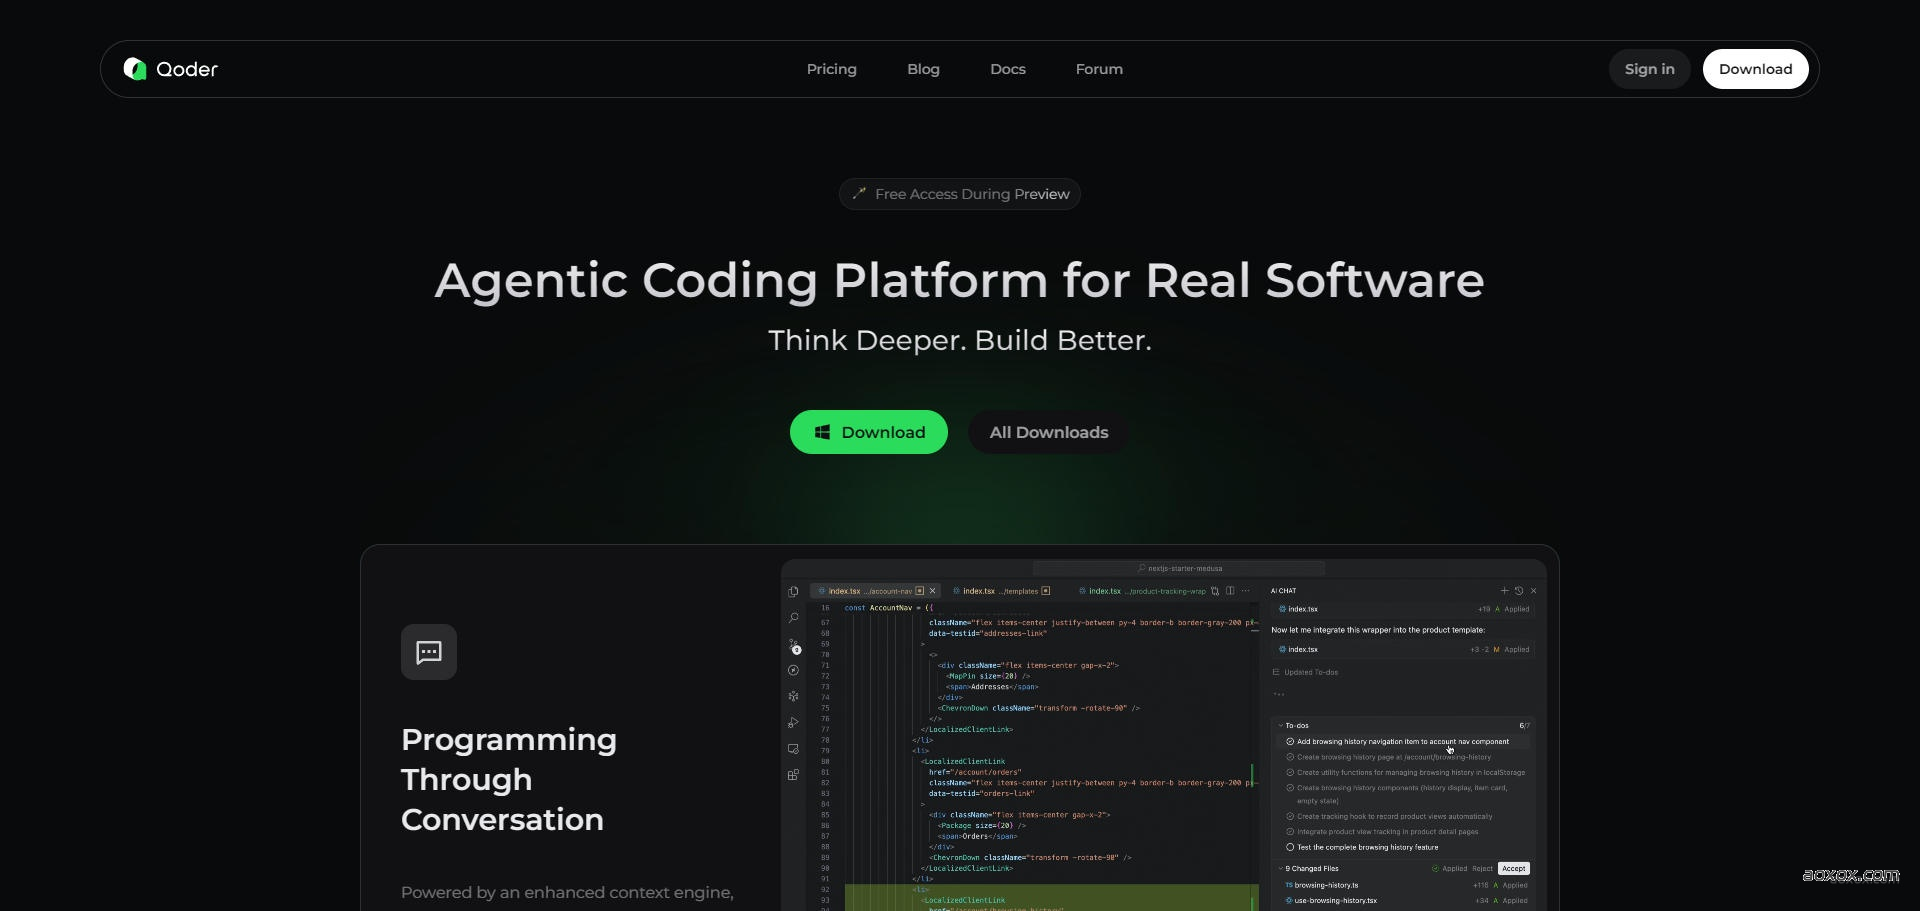1920x911 pixels.
Task: Open the Explorer icon in the IDE sidebar
Action: pyautogui.click(x=793, y=591)
